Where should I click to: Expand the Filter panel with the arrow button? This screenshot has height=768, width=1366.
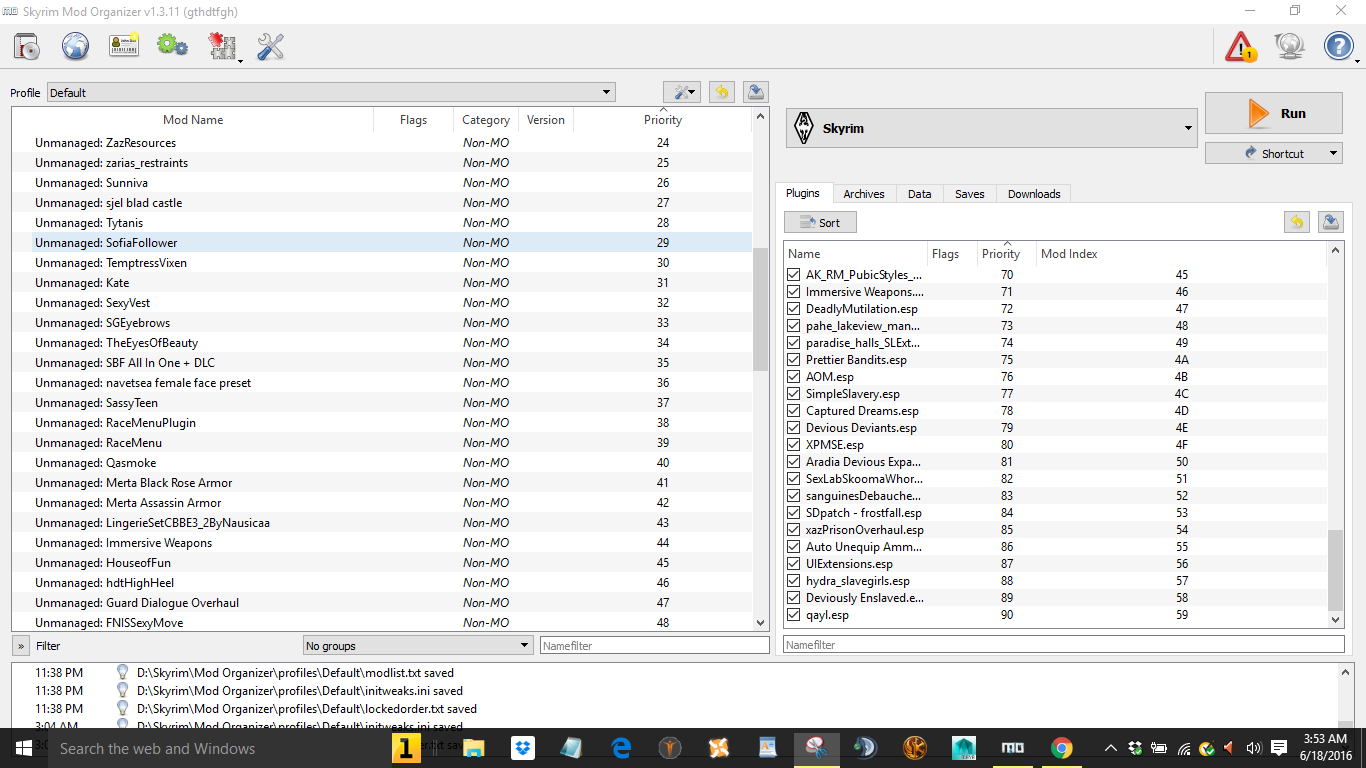[21, 646]
